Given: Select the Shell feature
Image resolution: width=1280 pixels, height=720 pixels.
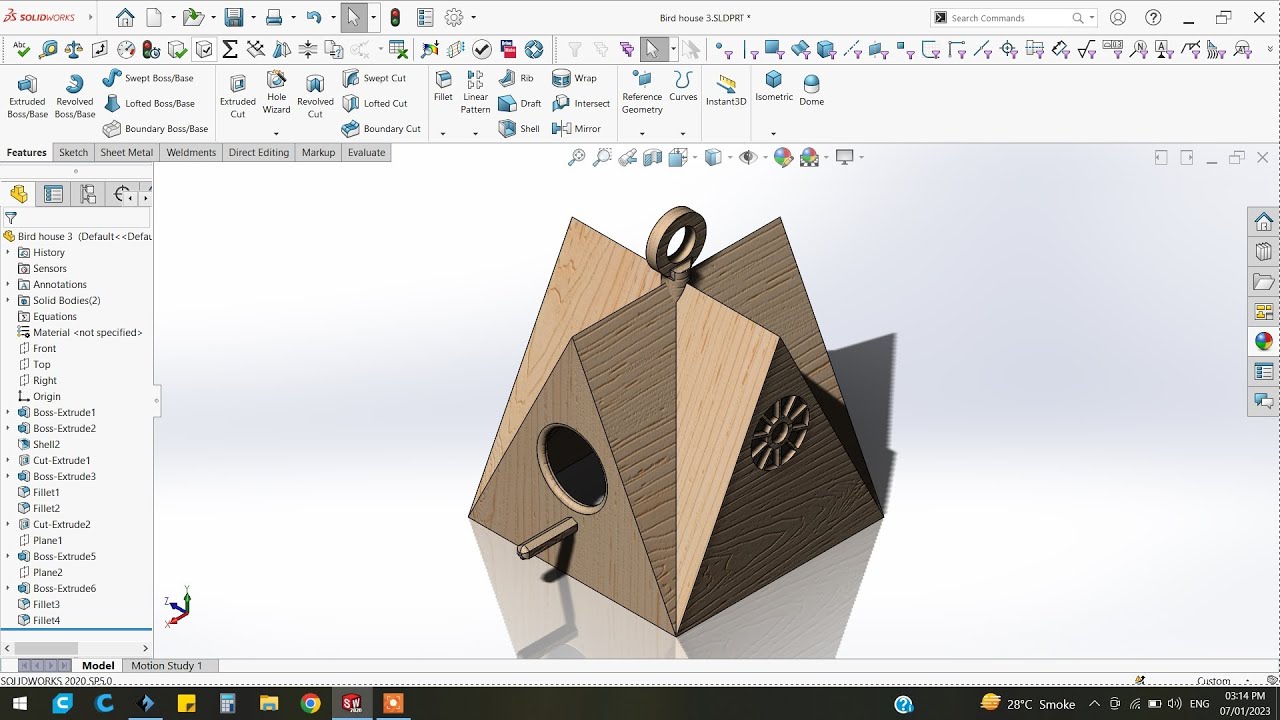Looking at the screenshot, I should [519, 129].
